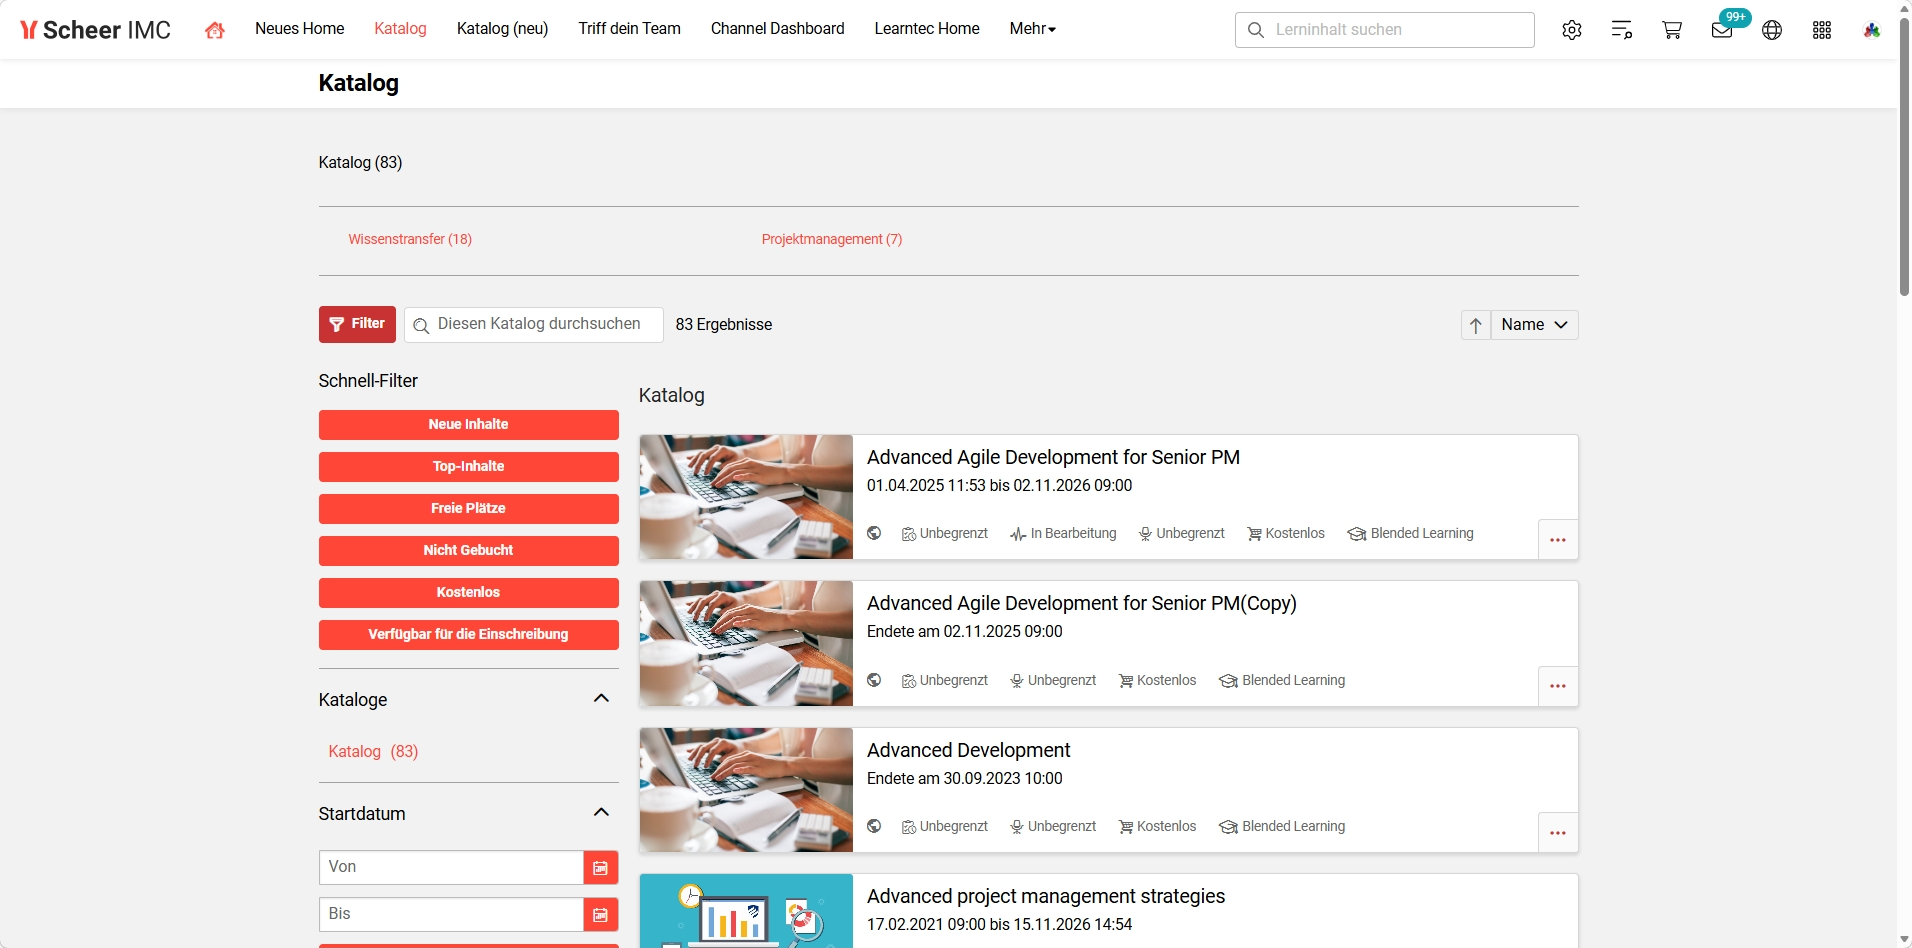The height and width of the screenshot is (948, 1912).
Task: Click the red Filter button
Action: 357,325
